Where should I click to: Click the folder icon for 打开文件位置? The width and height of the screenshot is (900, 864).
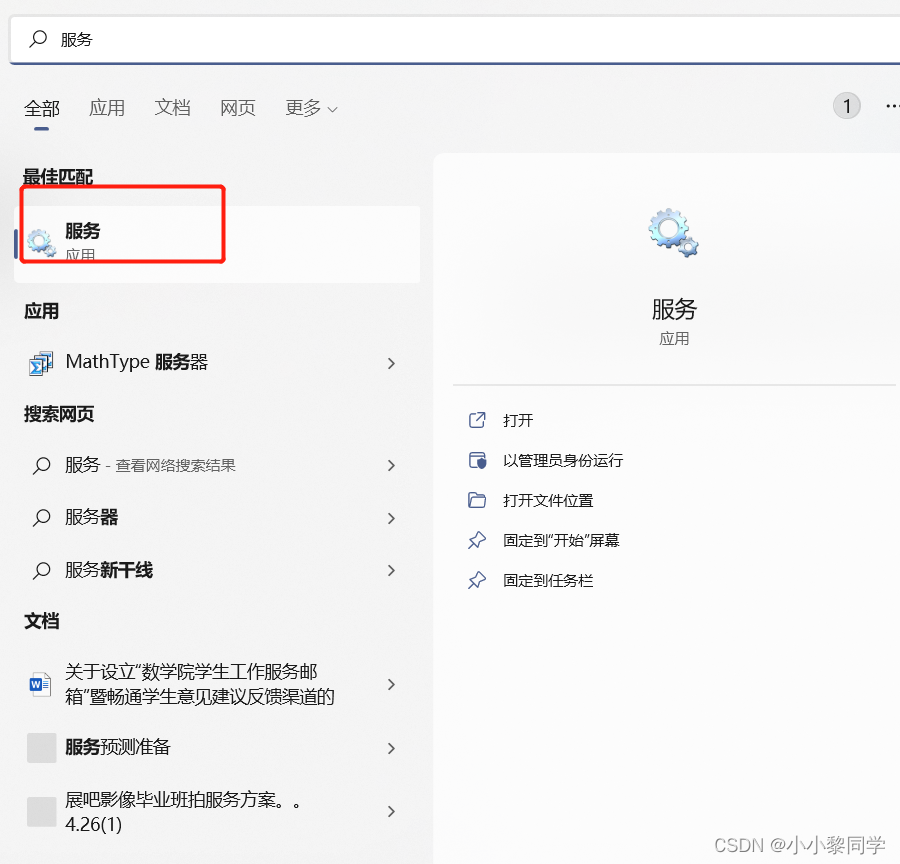click(x=477, y=501)
